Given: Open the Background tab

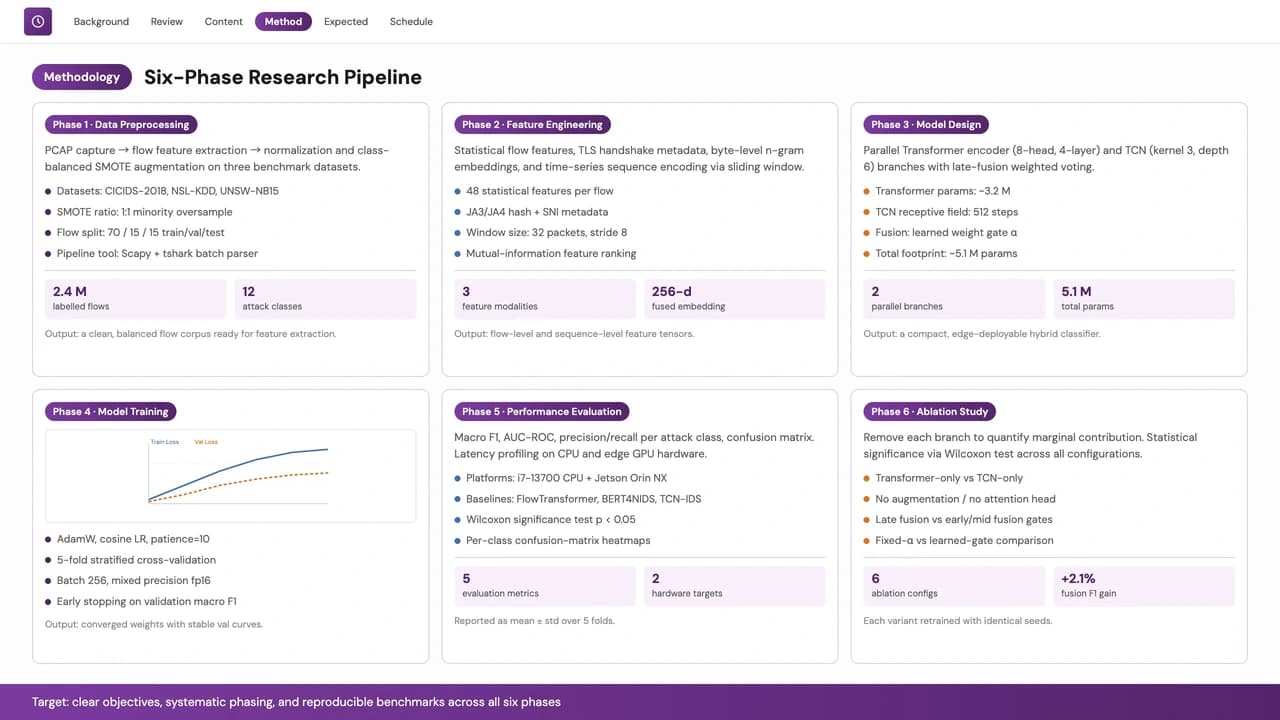Looking at the screenshot, I should (x=101, y=21).
